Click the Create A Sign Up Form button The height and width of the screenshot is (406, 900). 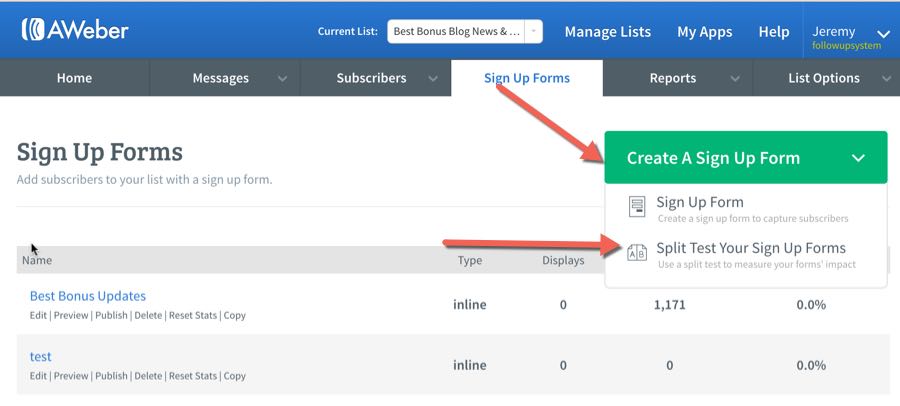tap(746, 157)
